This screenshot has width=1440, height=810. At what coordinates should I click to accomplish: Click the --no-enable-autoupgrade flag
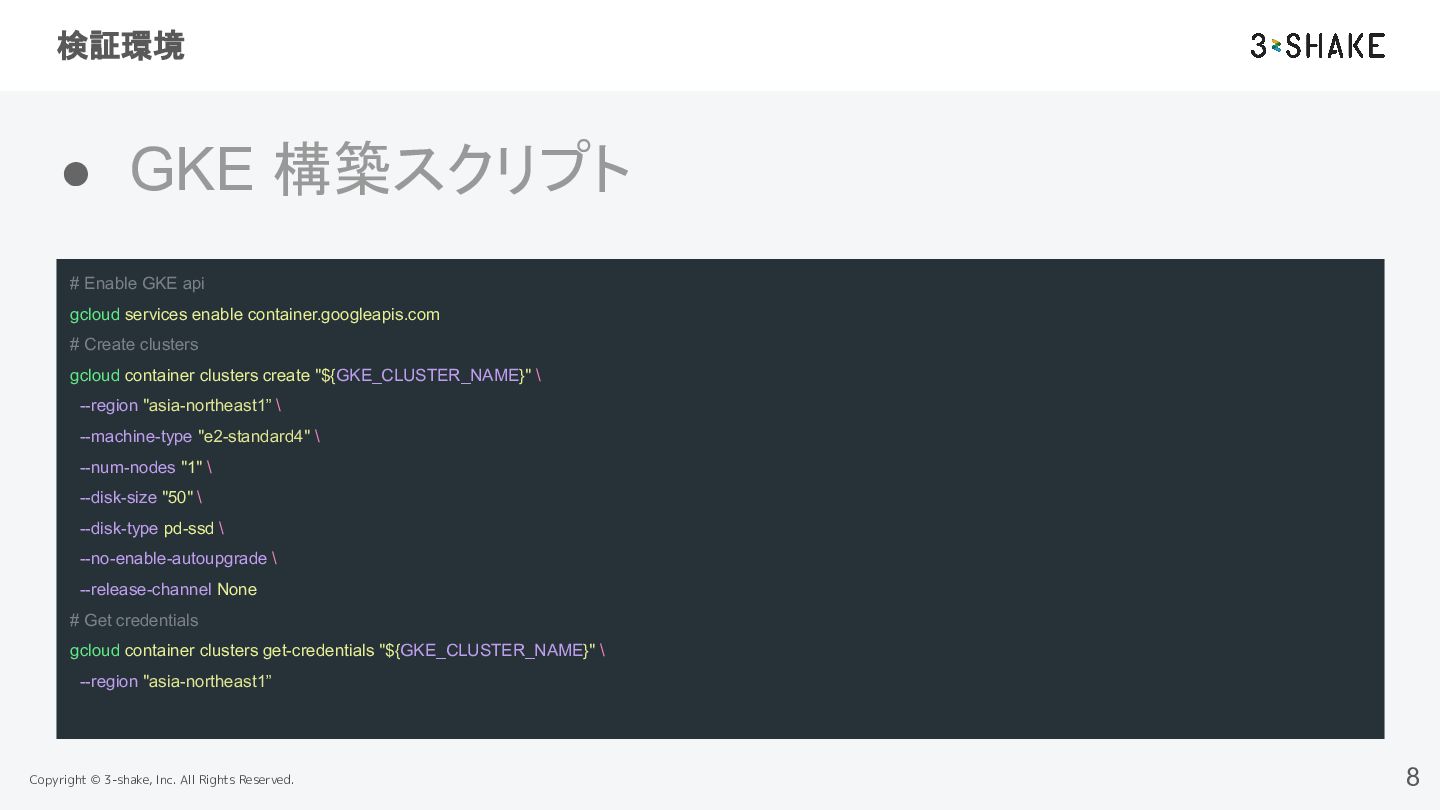click(178, 559)
